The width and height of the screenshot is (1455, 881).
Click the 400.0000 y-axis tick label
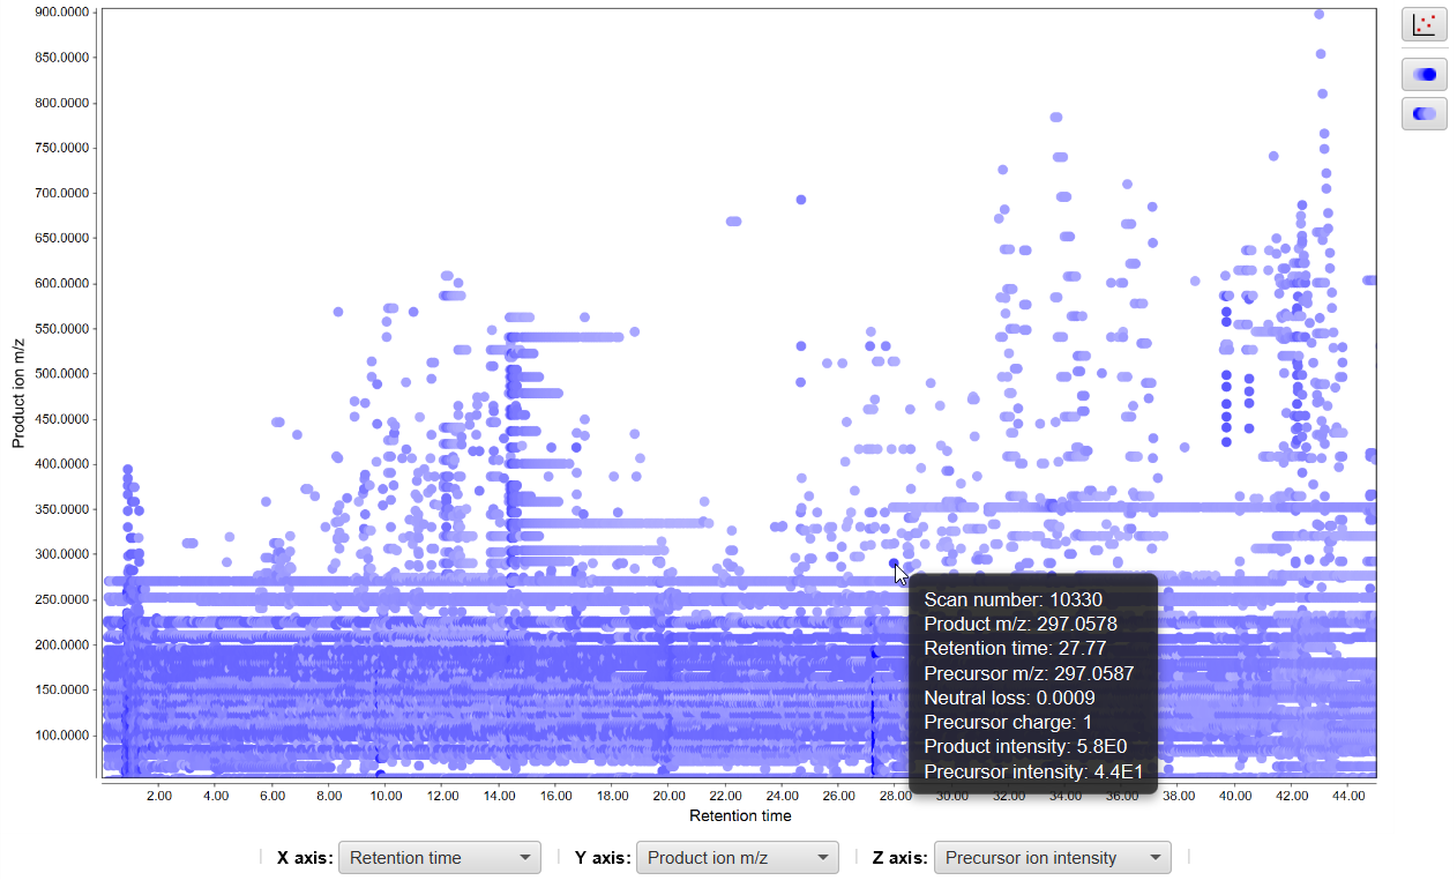click(62, 464)
